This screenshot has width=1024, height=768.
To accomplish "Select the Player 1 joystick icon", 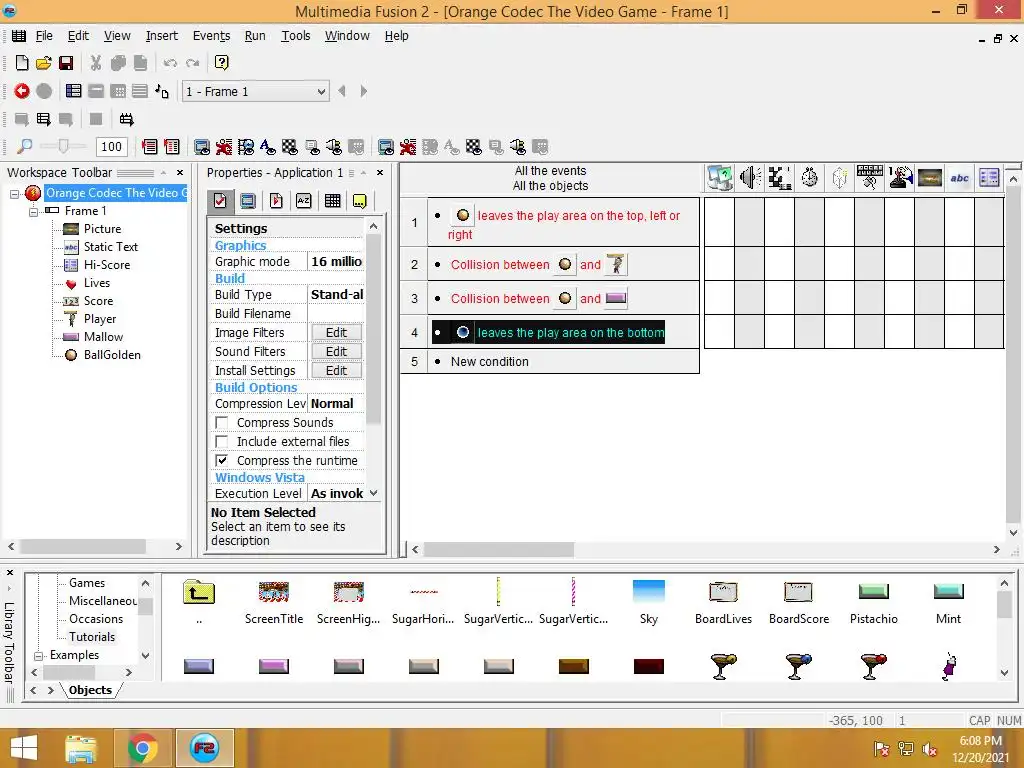I will 900,178.
